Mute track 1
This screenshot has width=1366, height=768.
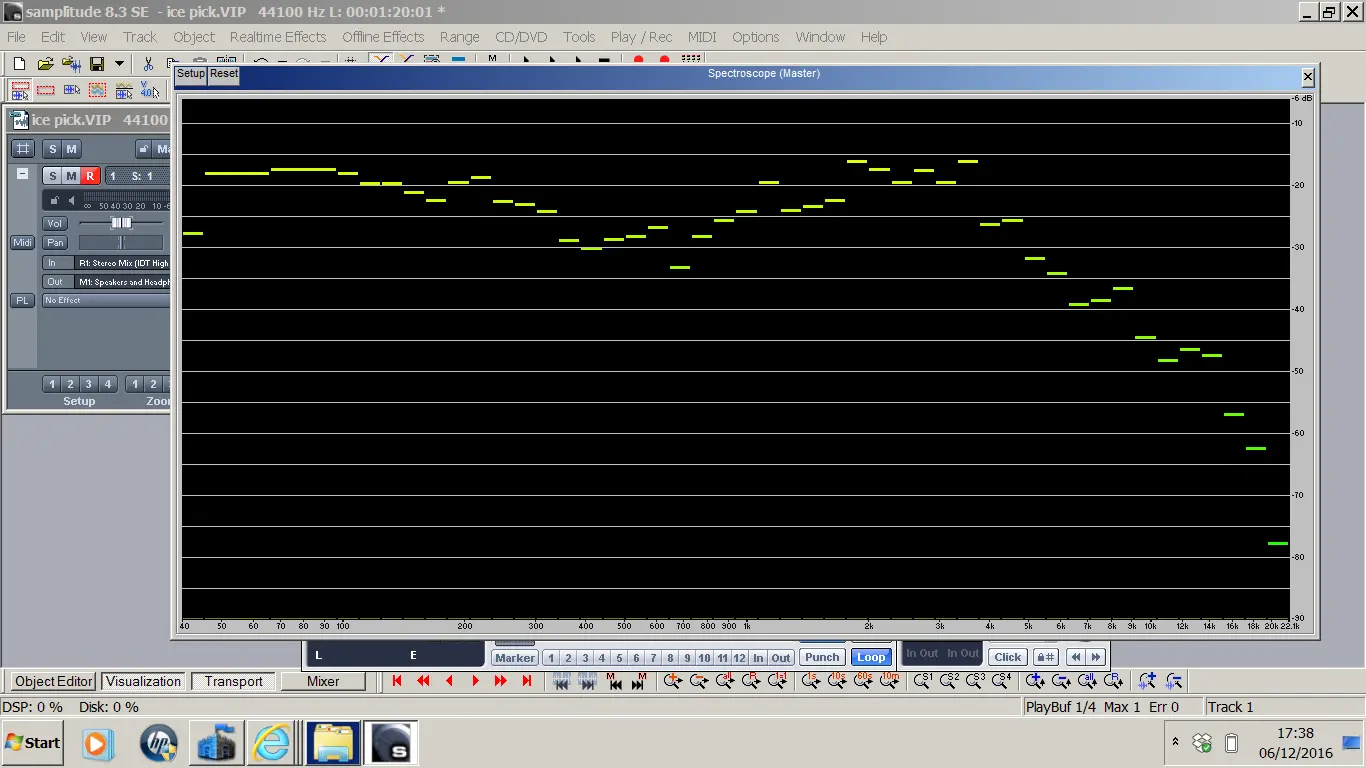tap(71, 176)
